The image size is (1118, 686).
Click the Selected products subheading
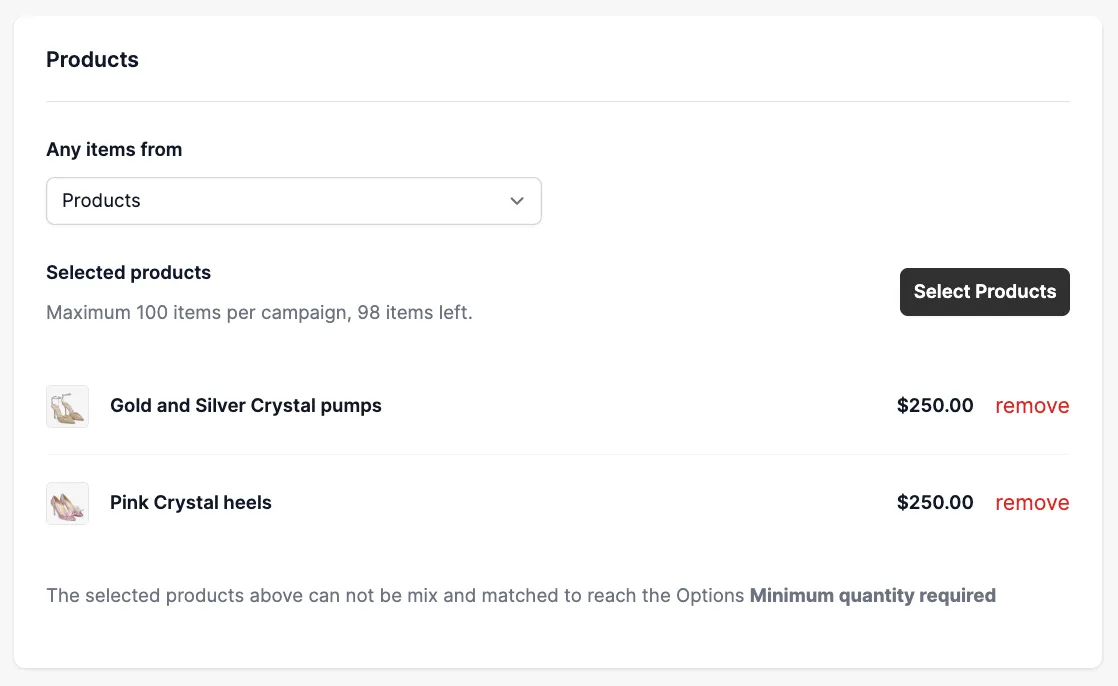[128, 272]
